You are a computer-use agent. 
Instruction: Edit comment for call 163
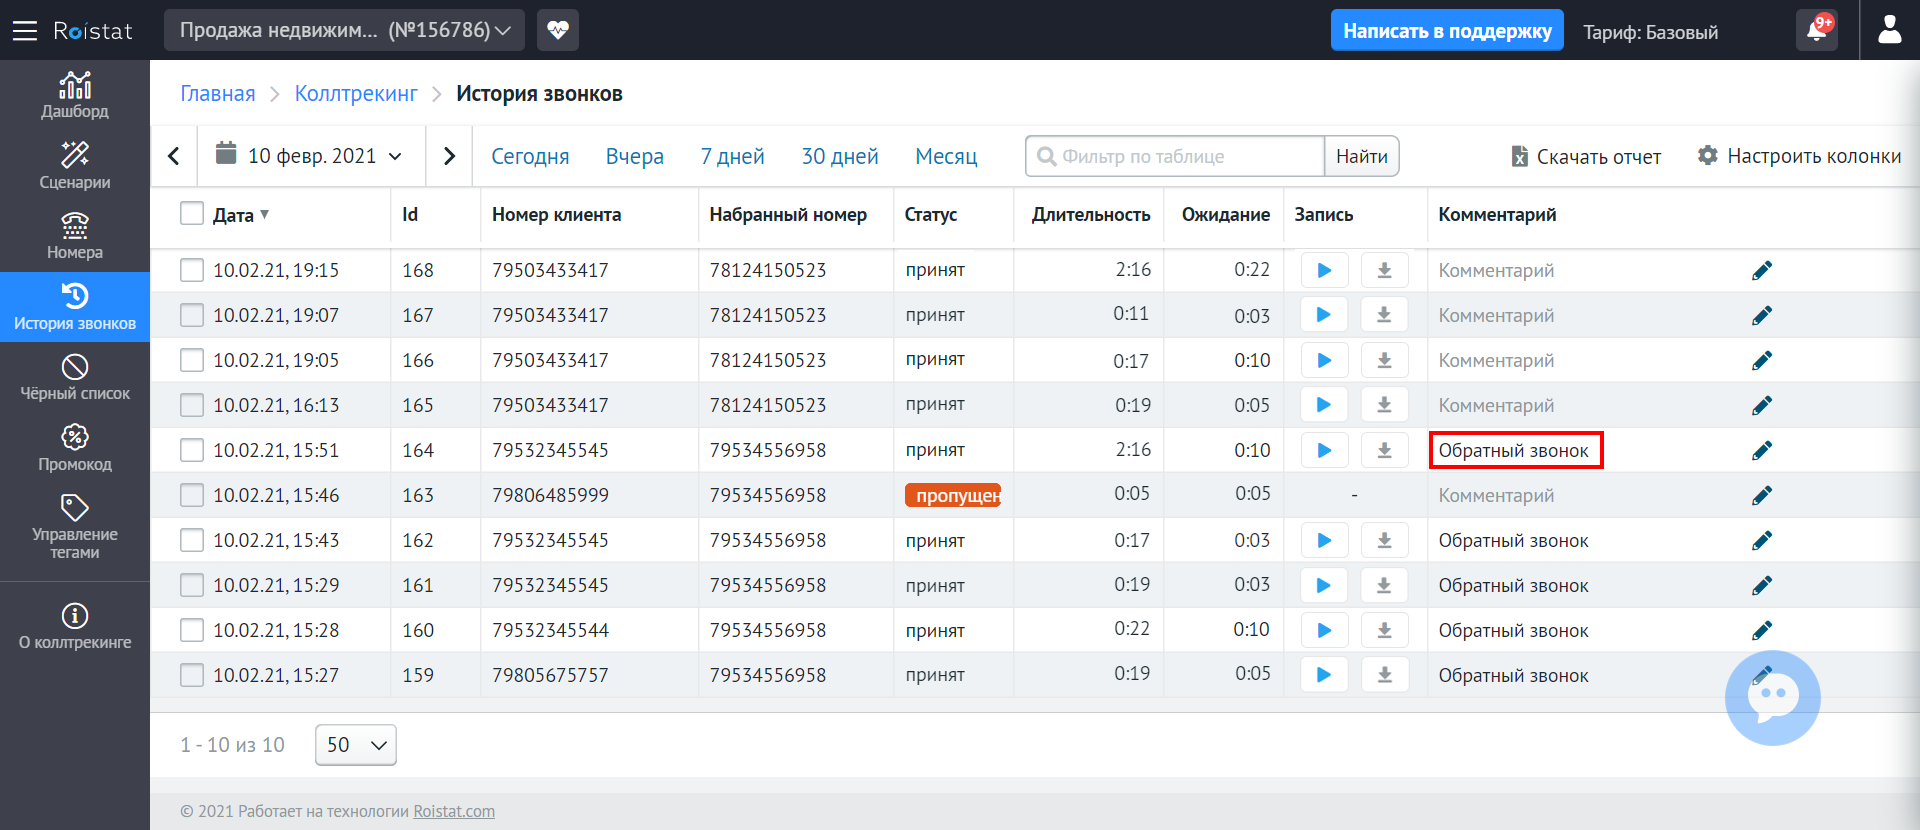pos(1761,495)
